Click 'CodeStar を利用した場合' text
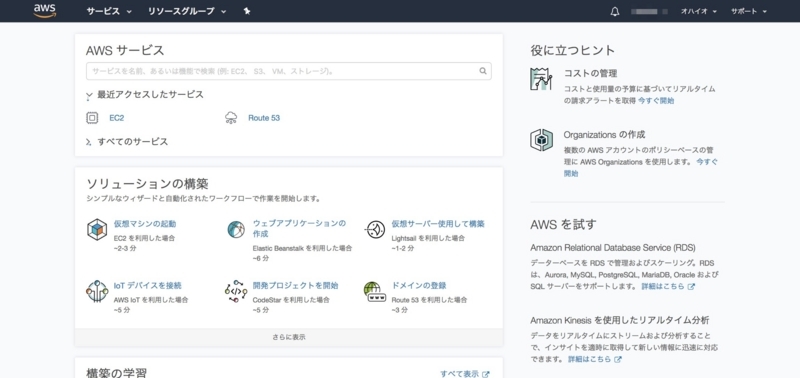The width and height of the screenshot is (800, 378). click(291, 300)
